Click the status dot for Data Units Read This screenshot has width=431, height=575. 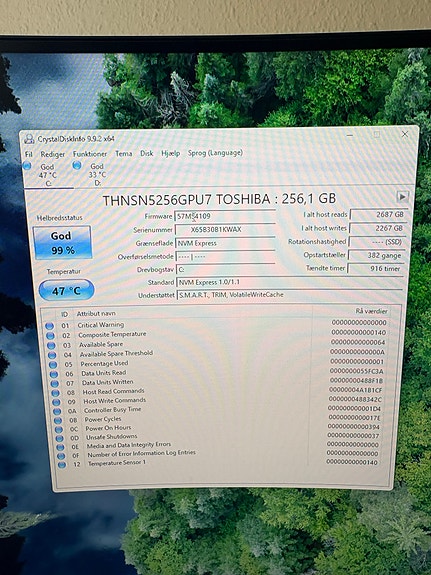tap(54, 374)
